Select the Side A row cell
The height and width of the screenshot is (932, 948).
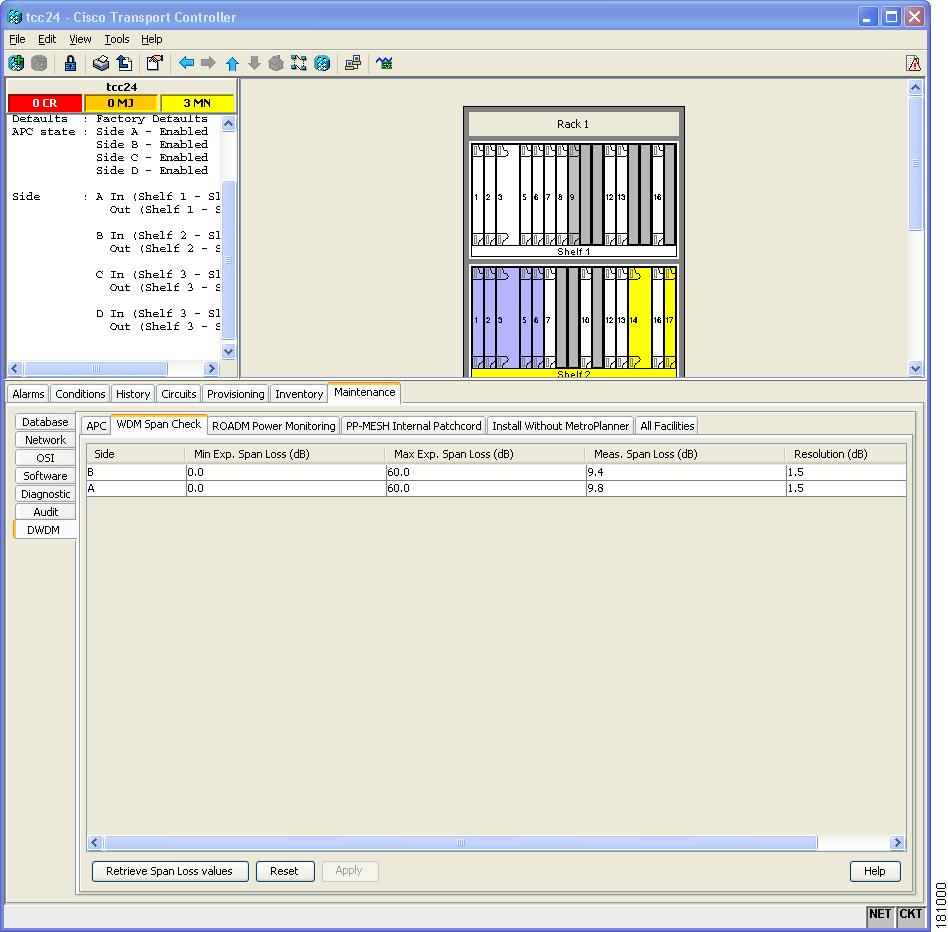(136, 488)
